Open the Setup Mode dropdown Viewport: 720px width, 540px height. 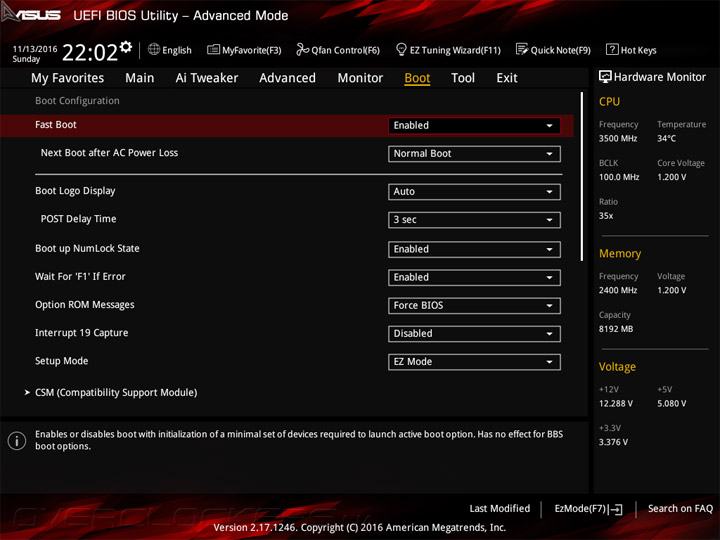click(x=474, y=362)
